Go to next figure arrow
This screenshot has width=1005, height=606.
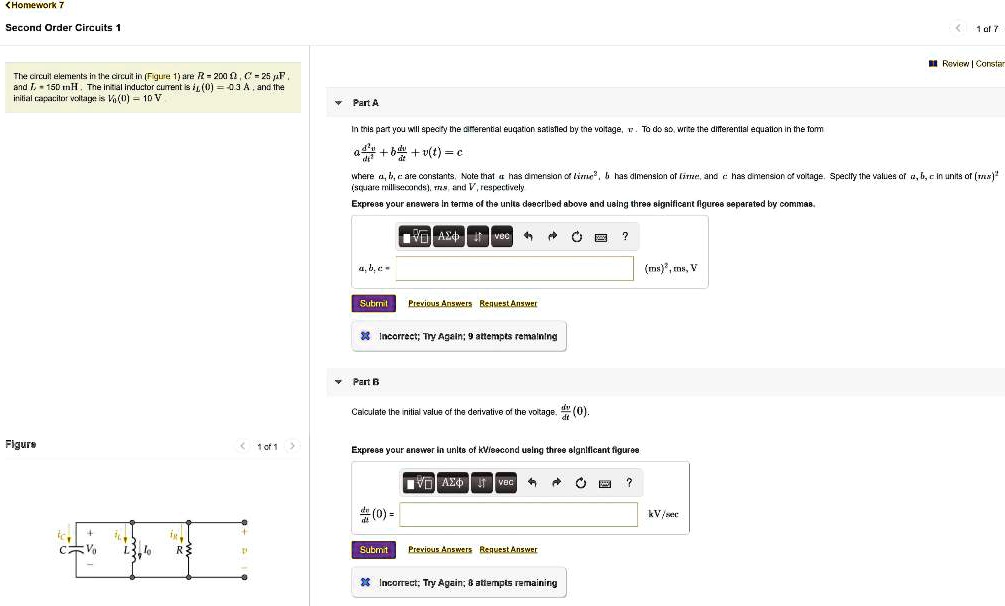pyautogui.click(x=293, y=445)
